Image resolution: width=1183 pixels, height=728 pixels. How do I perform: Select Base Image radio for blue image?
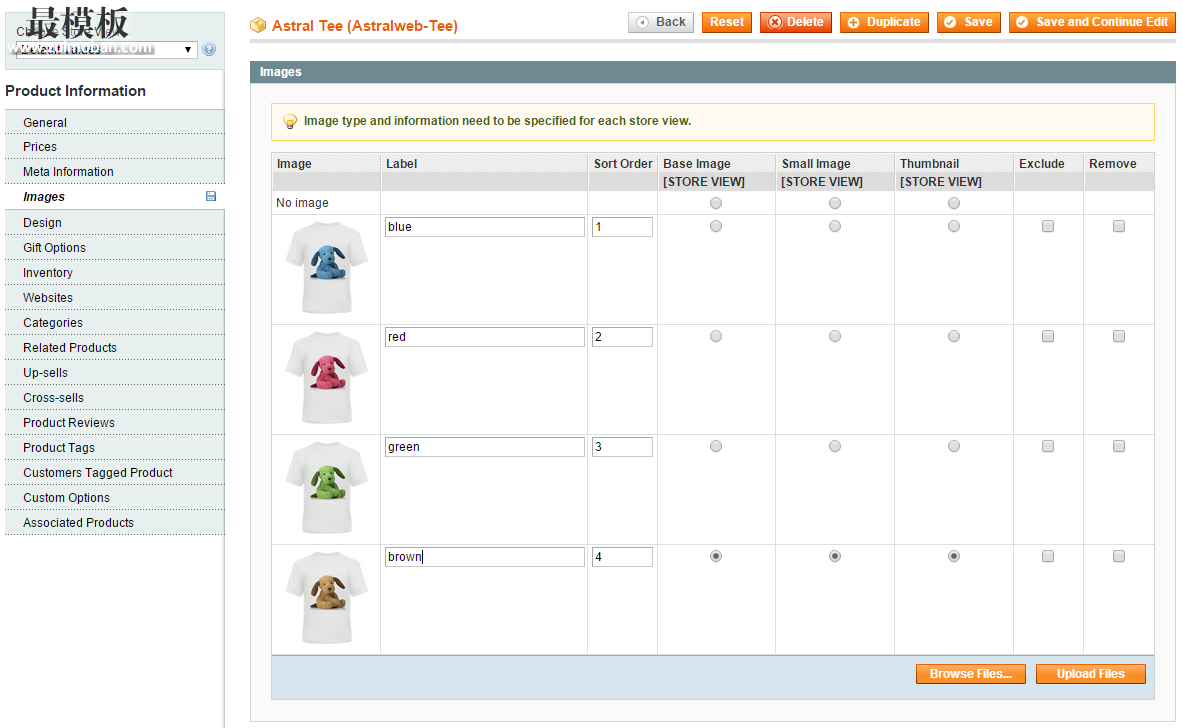[716, 227]
